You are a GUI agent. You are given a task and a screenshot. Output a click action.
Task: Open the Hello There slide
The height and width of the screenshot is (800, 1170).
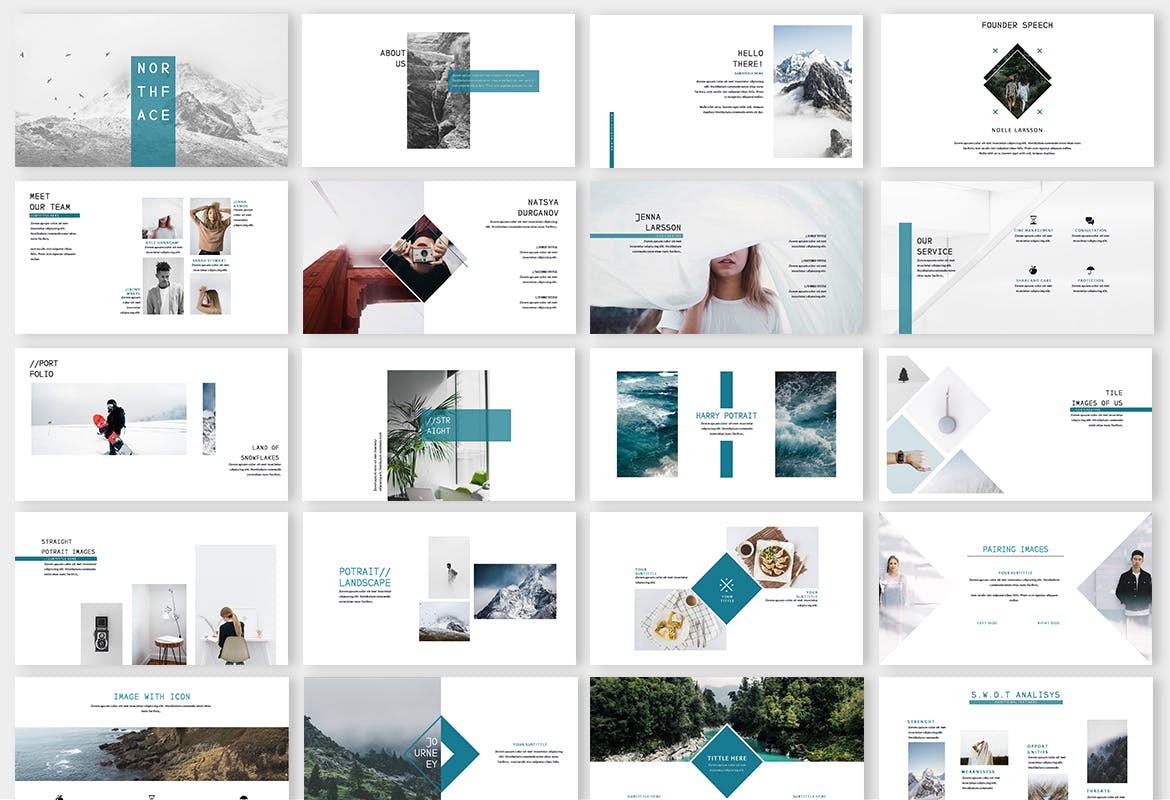tap(726, 90)
